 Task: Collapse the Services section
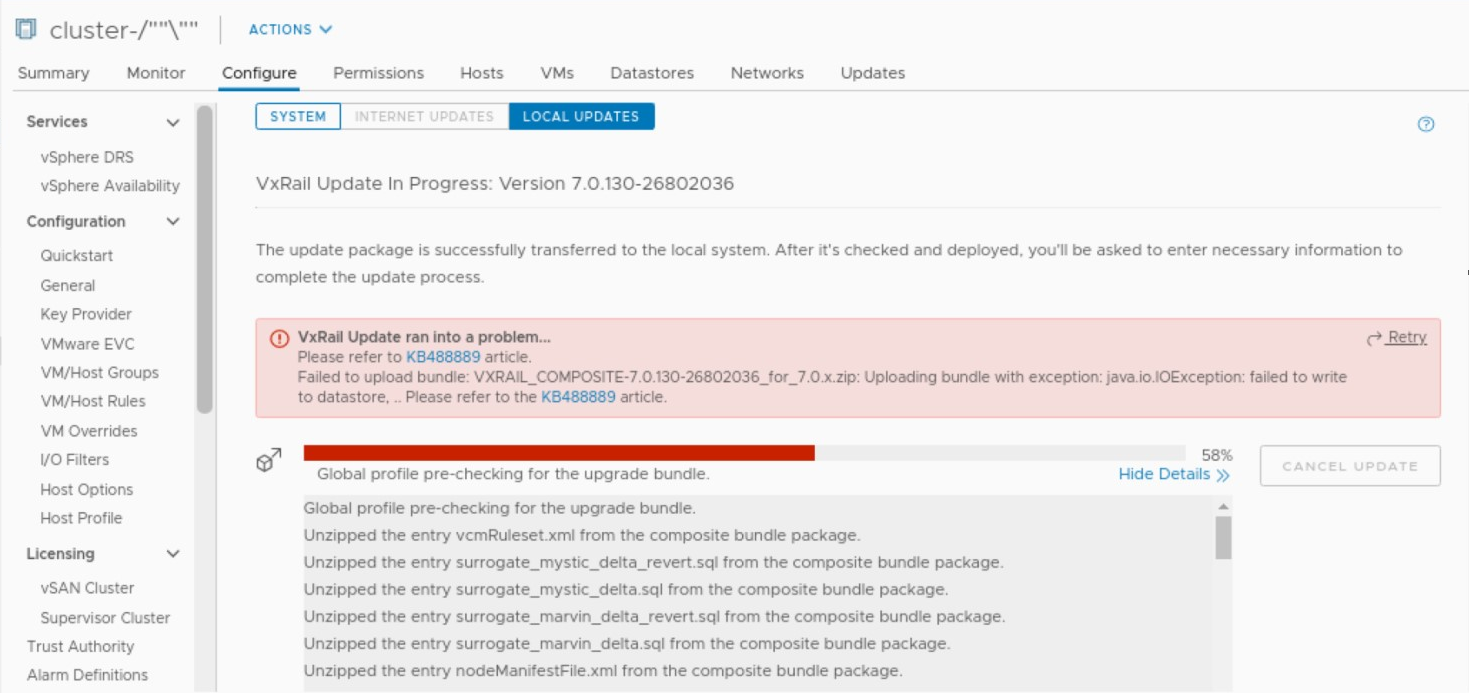(173, 122)
